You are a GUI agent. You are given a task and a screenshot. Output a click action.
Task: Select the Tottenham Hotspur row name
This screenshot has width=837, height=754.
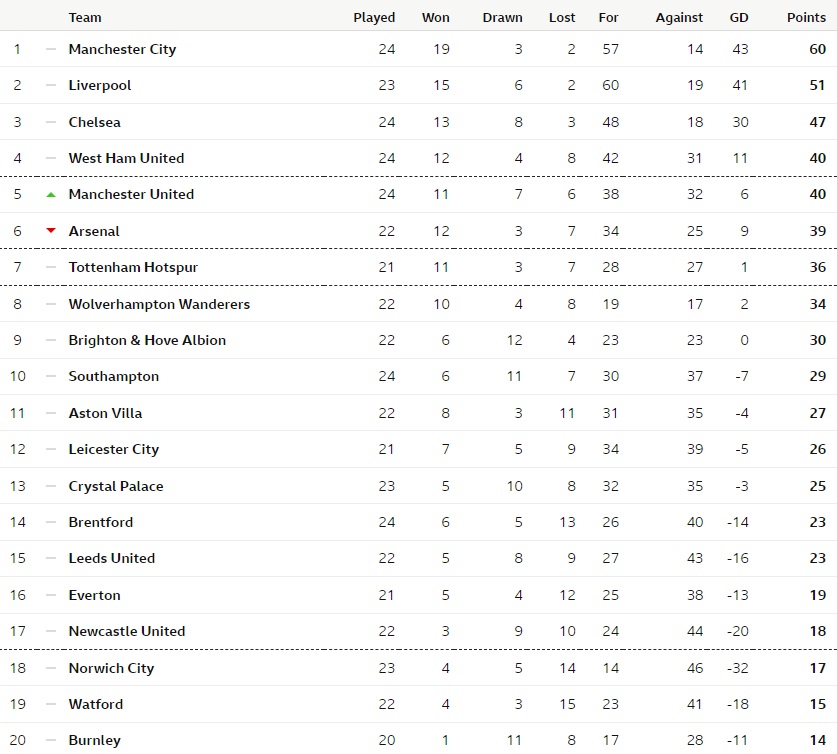click(133, 267)
